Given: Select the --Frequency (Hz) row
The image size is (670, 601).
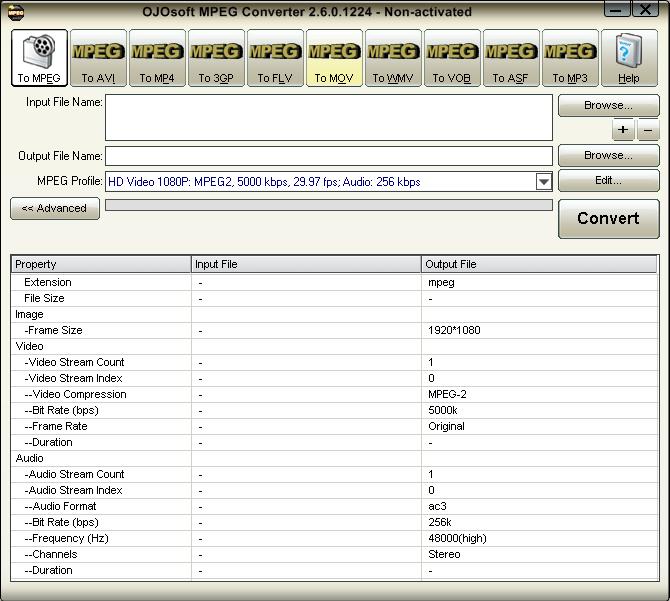Looking at the screenshot, I should tap(335, 538).
